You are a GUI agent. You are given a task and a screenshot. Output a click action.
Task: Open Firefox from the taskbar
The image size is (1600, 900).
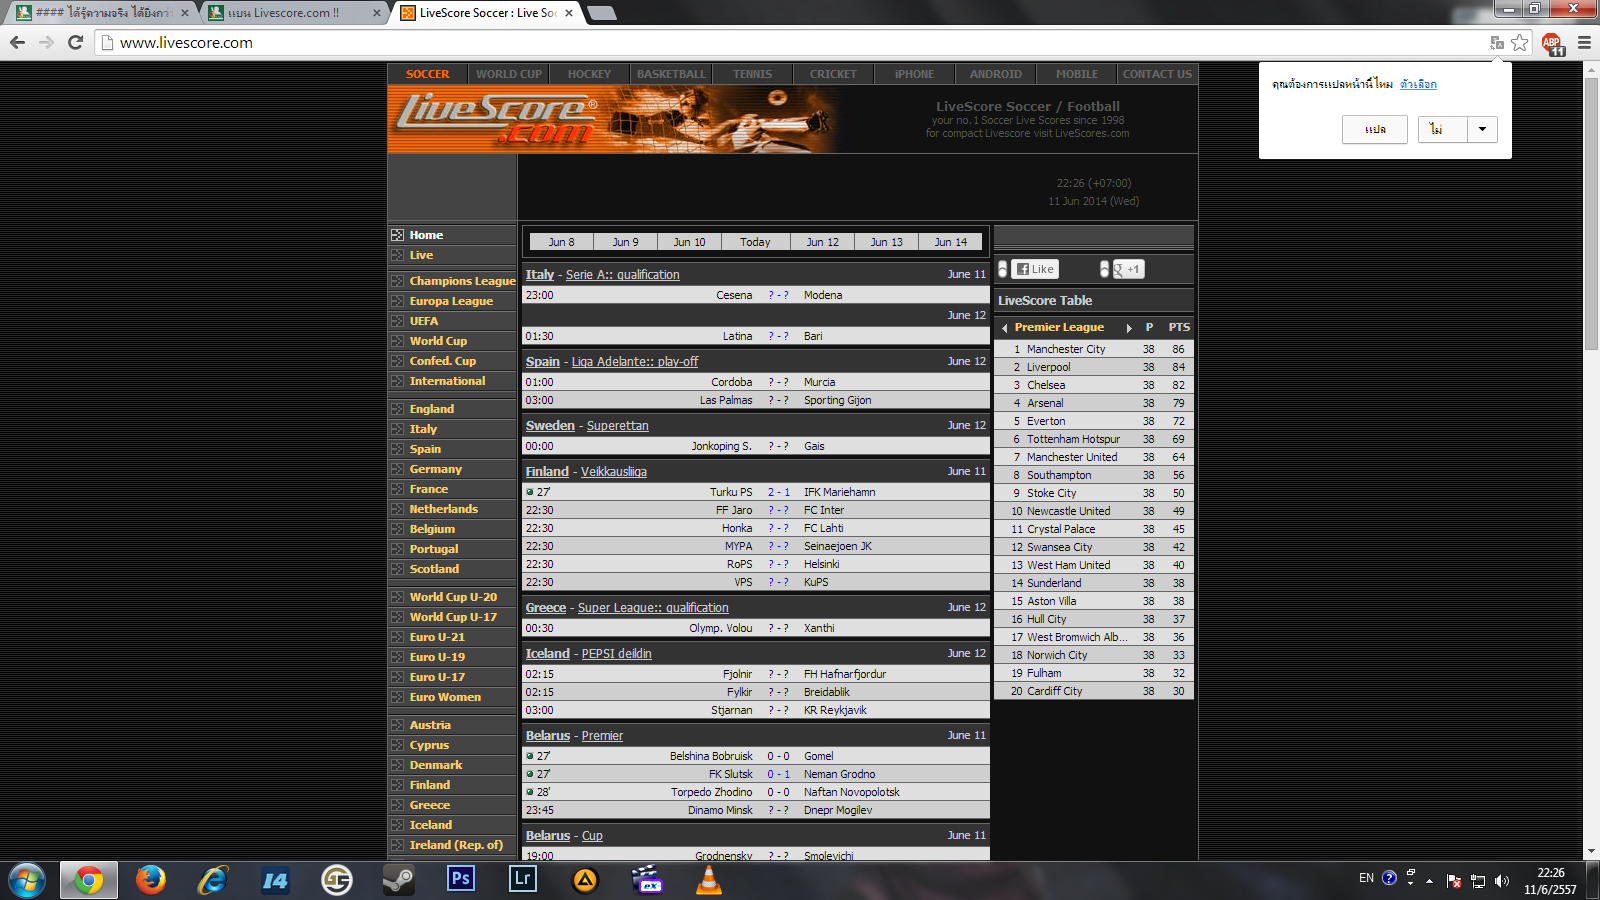coord(151,880)
